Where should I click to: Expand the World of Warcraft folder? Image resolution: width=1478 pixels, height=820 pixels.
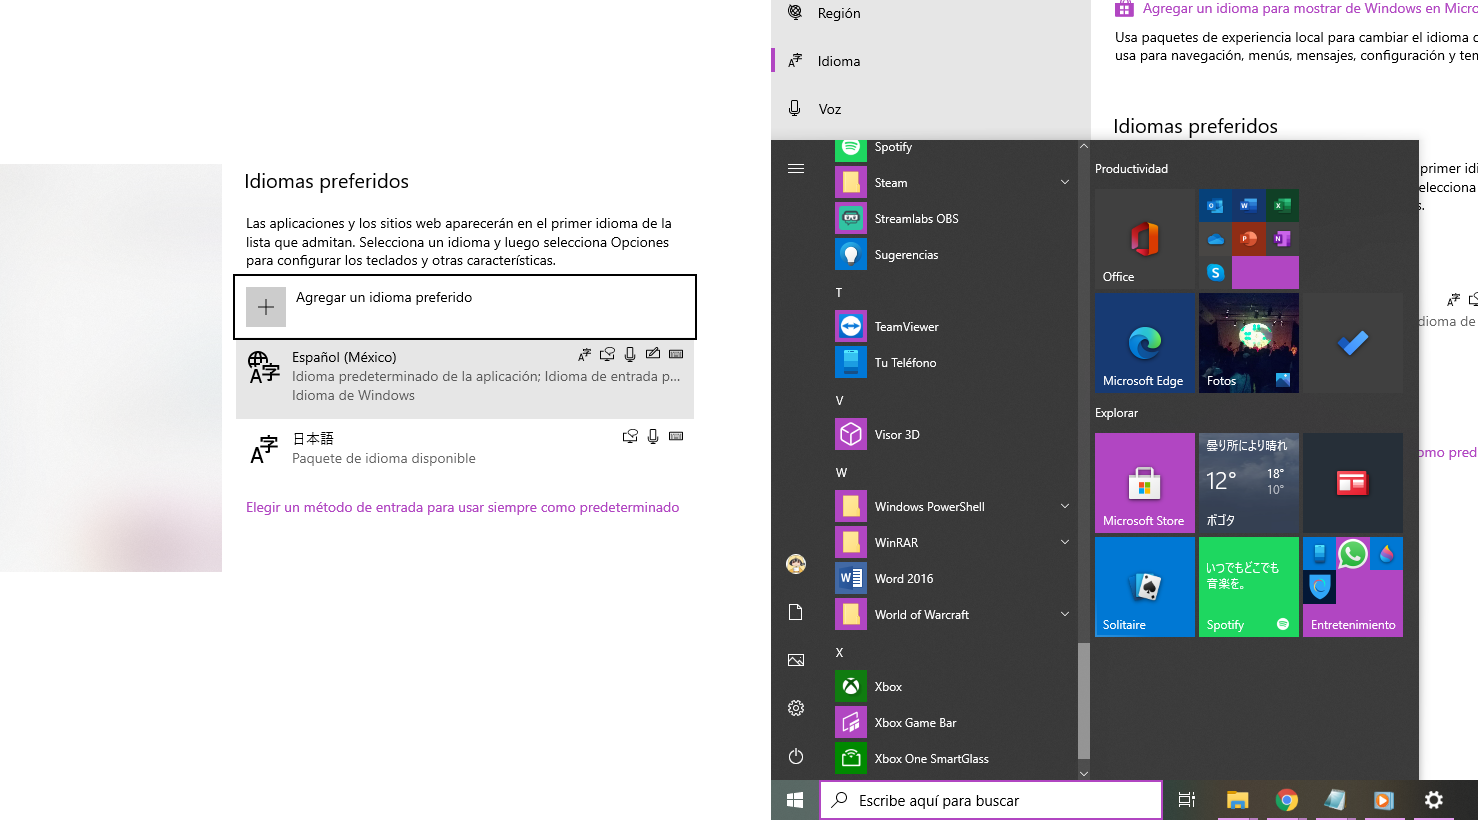(1065, 615)
